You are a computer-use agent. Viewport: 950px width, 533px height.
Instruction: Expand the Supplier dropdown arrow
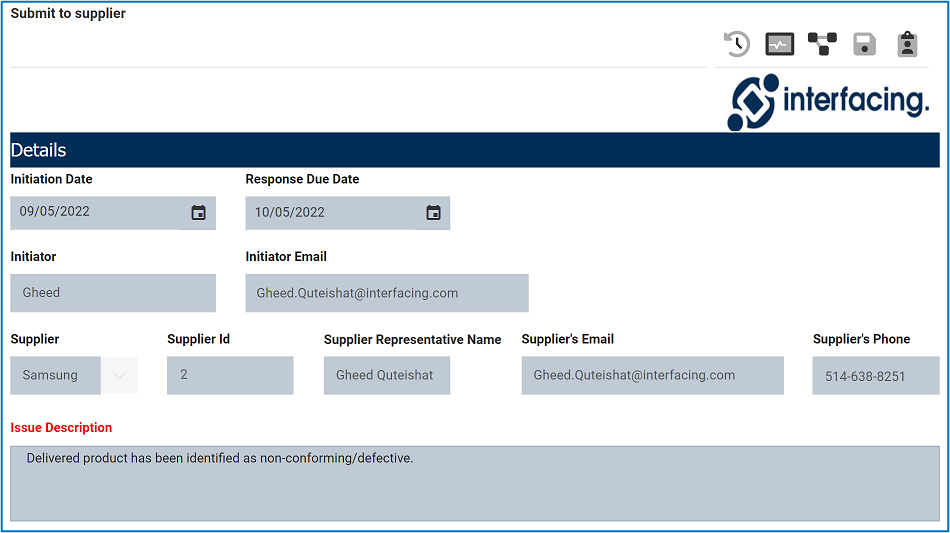click(x=119, y=375)
